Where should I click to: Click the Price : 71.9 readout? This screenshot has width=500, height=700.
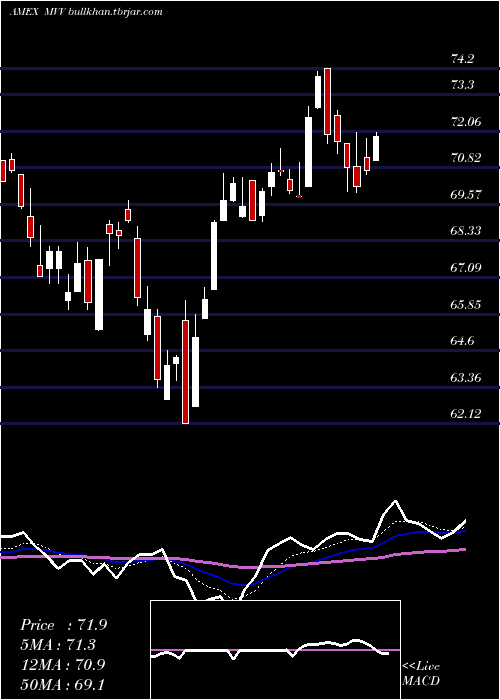click(x=63, y=625)
